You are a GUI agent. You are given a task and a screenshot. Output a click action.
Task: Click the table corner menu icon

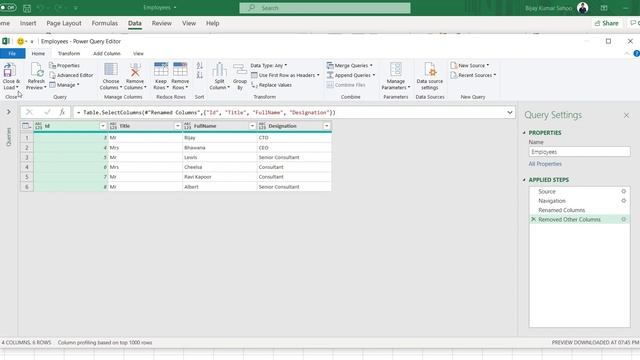click(27, 126)
